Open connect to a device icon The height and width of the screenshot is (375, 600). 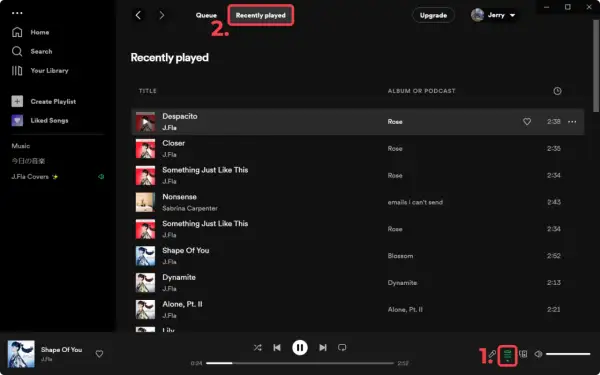pyautogui.click(x=523, y=354)
